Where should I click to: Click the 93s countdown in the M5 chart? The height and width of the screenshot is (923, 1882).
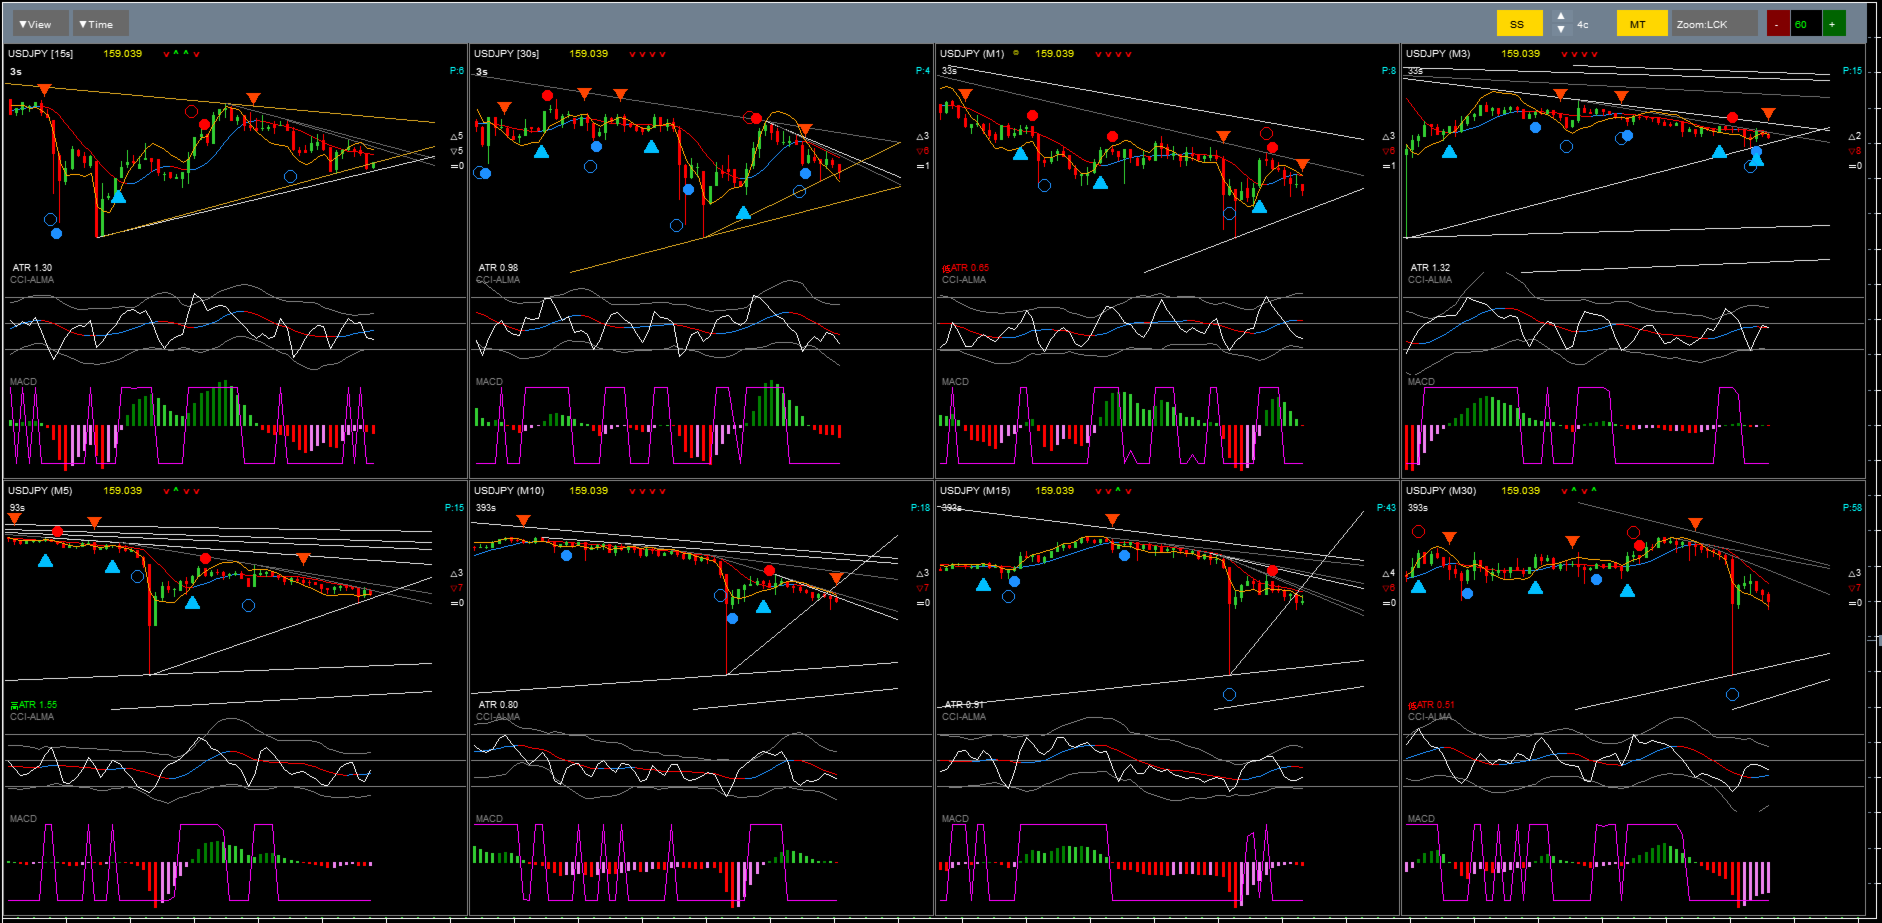click(17, 508)
